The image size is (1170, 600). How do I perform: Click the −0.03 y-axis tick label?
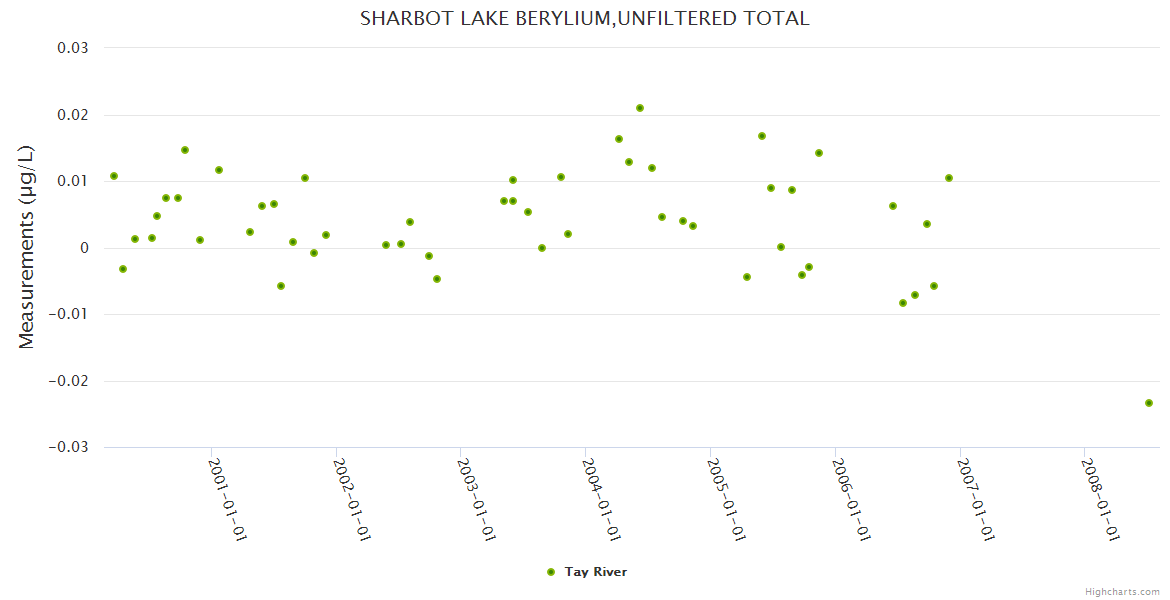(67, 447)
